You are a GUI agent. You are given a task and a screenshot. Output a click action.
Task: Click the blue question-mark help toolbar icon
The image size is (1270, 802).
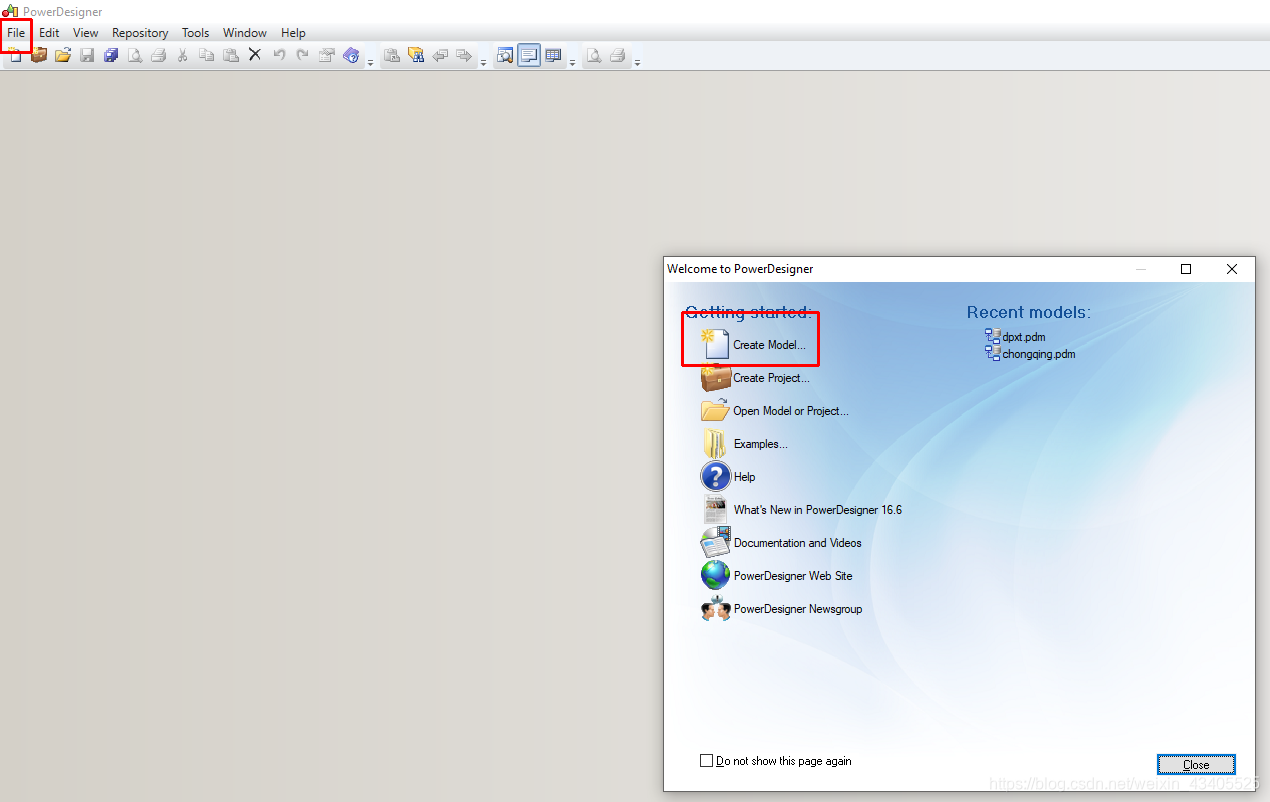(x=351, y=55)
